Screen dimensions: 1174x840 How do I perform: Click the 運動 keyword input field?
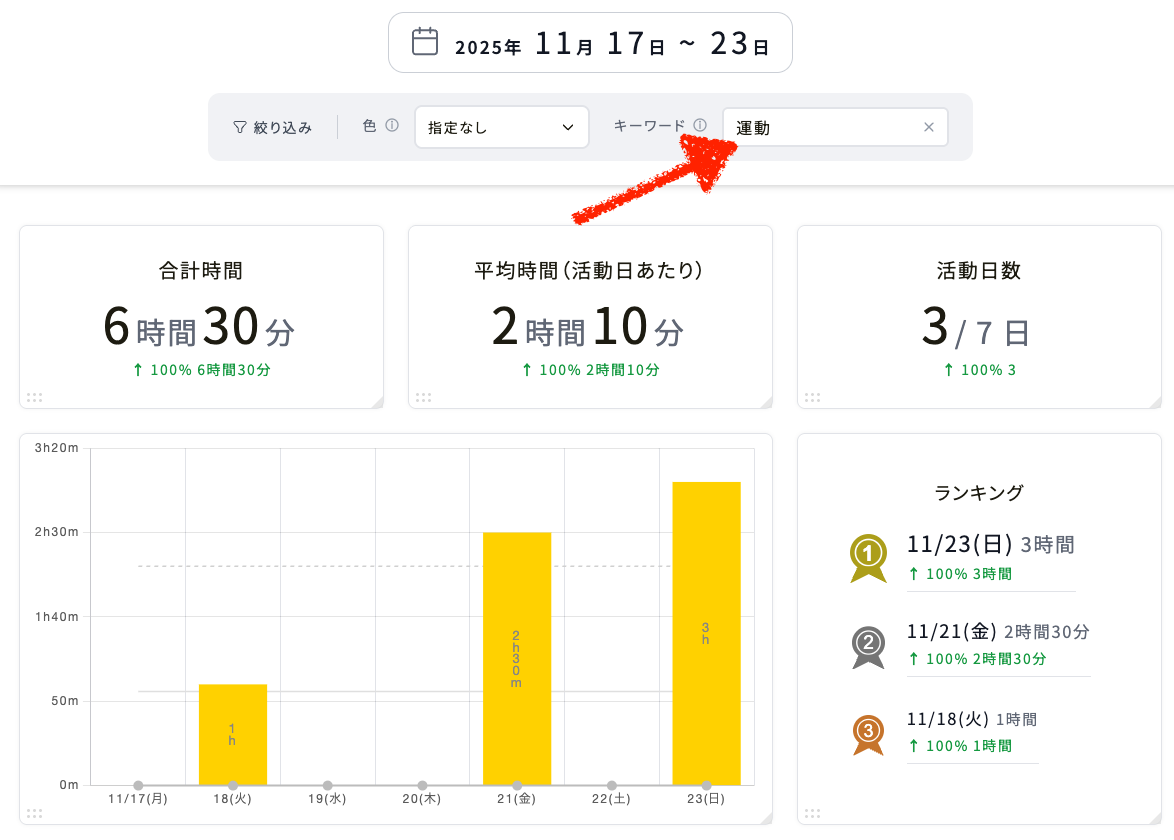coord(835,127)
